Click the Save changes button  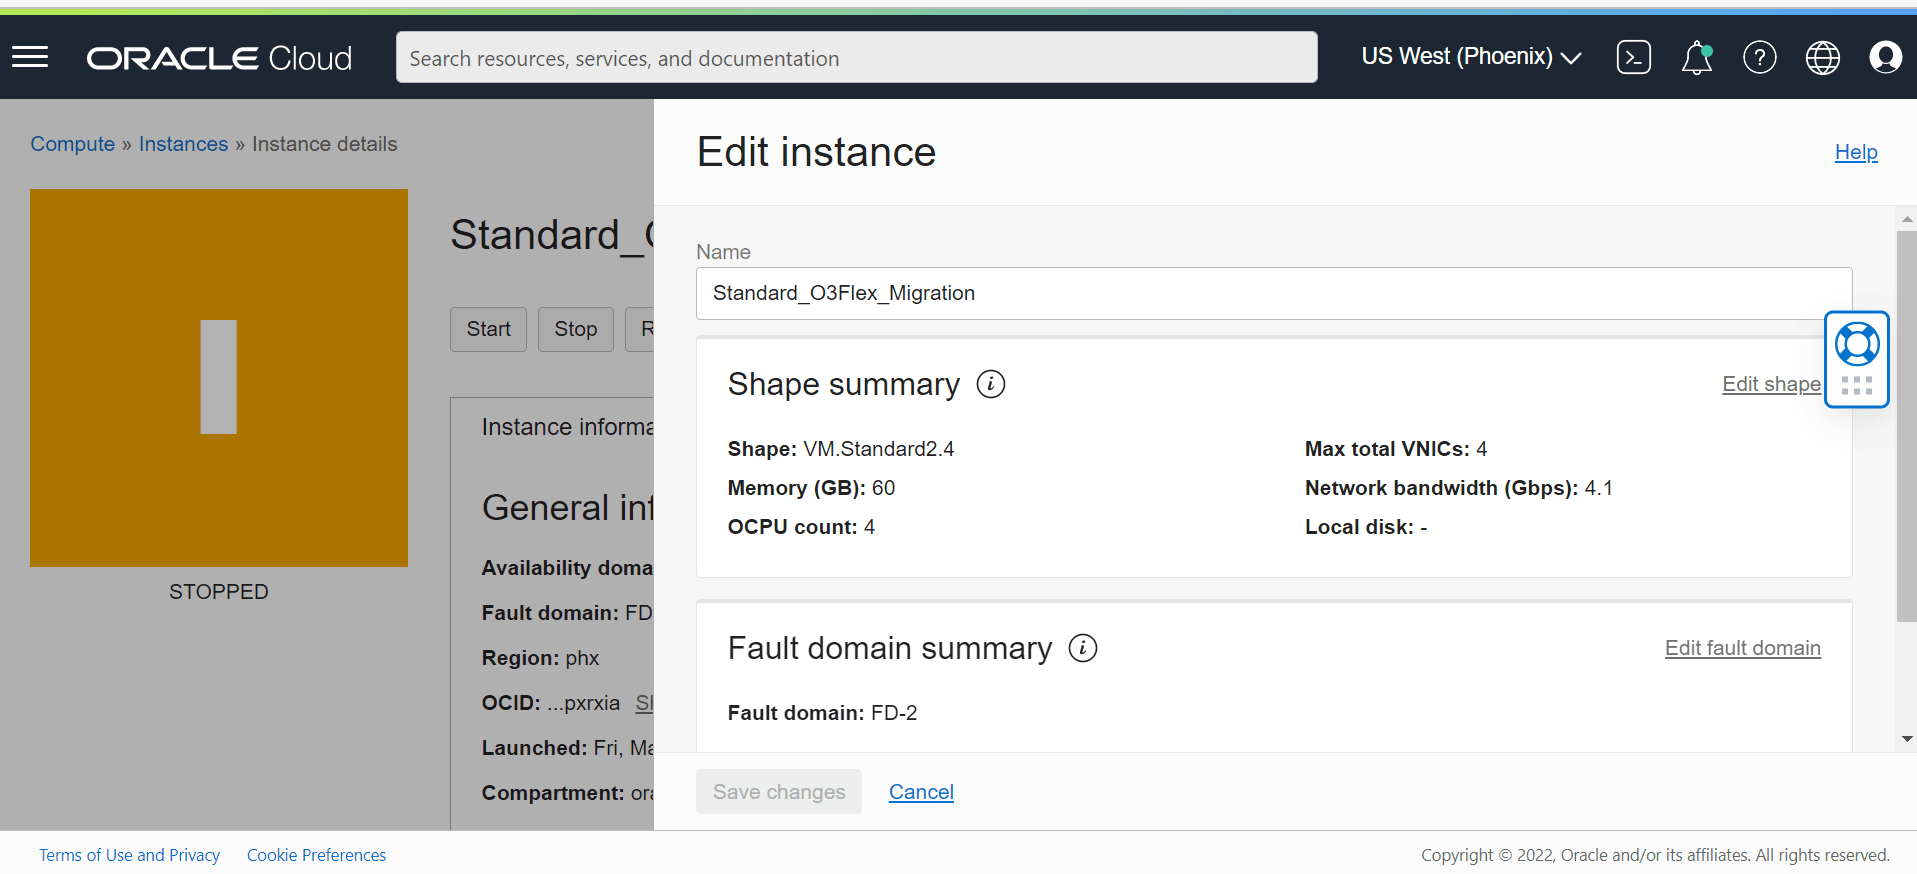(x=778, y=792)
